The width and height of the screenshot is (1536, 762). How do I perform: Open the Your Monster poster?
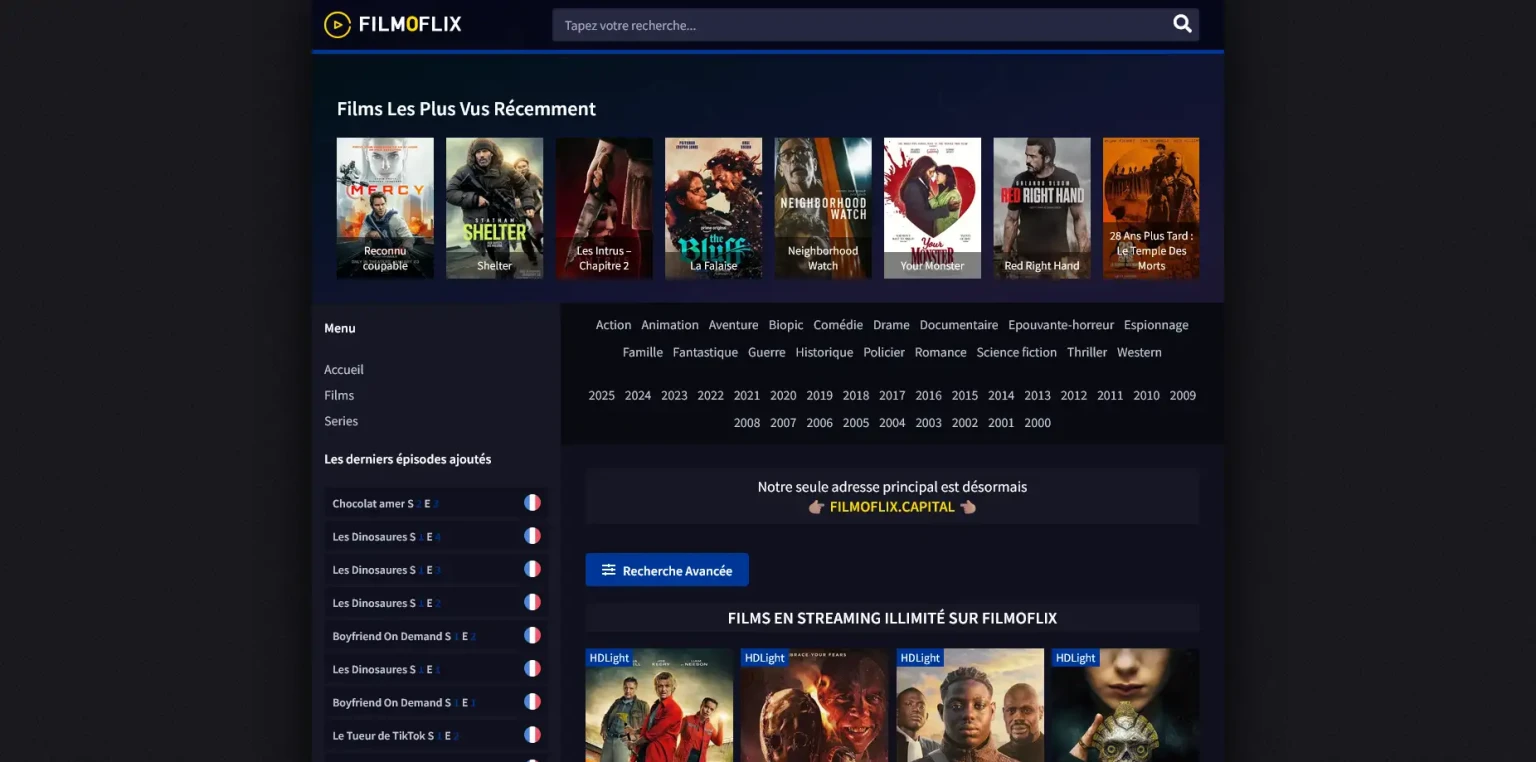[x=932, y=208]
